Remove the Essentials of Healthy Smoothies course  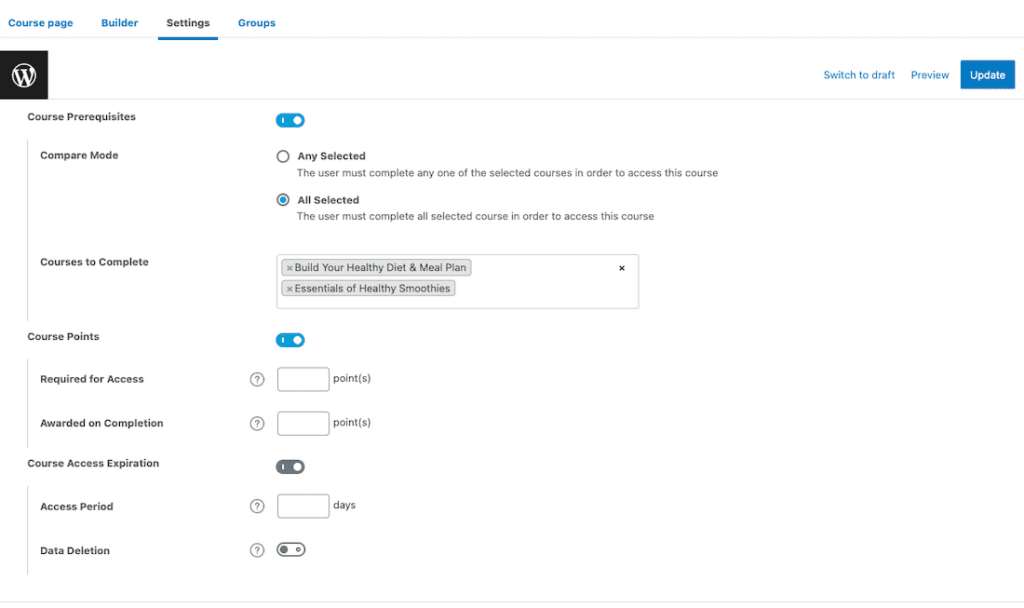coord(290,288)
